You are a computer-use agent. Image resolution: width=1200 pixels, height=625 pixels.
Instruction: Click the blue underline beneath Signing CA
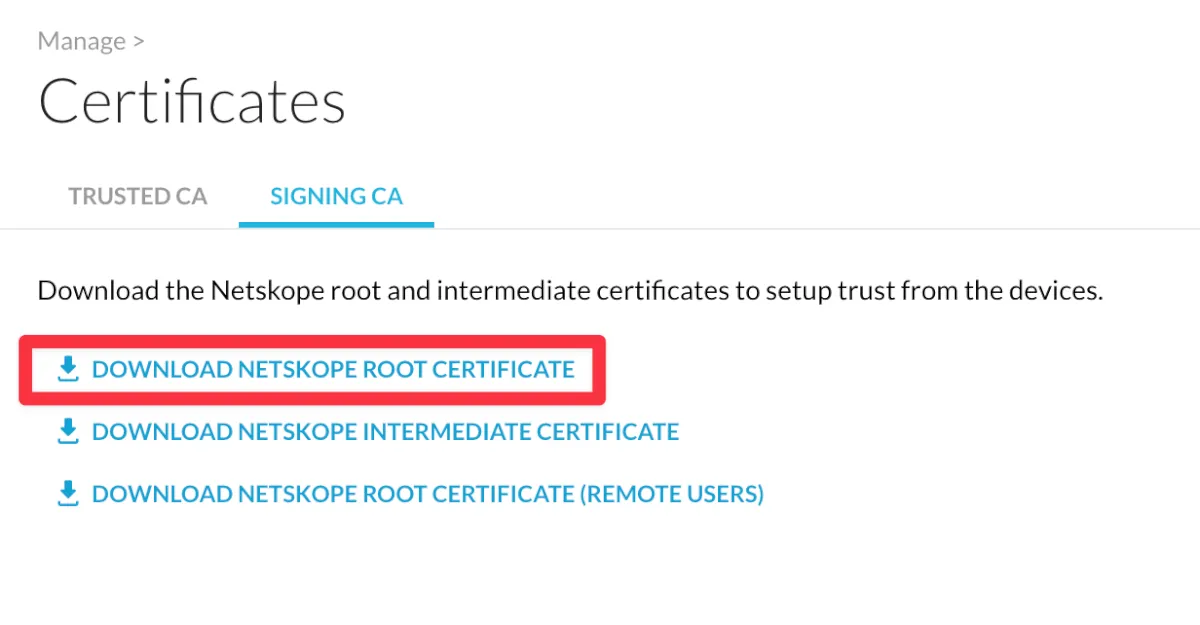click(336, 224)
